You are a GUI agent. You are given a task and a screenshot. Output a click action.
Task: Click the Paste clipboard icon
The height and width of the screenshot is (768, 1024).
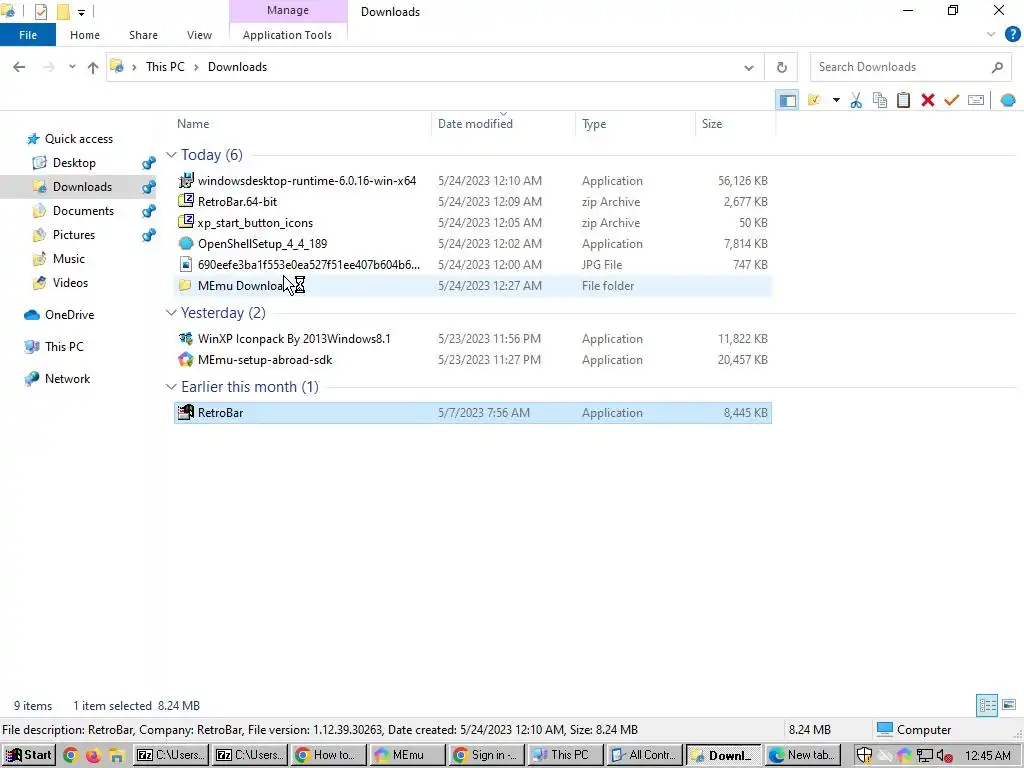(903, 101)
